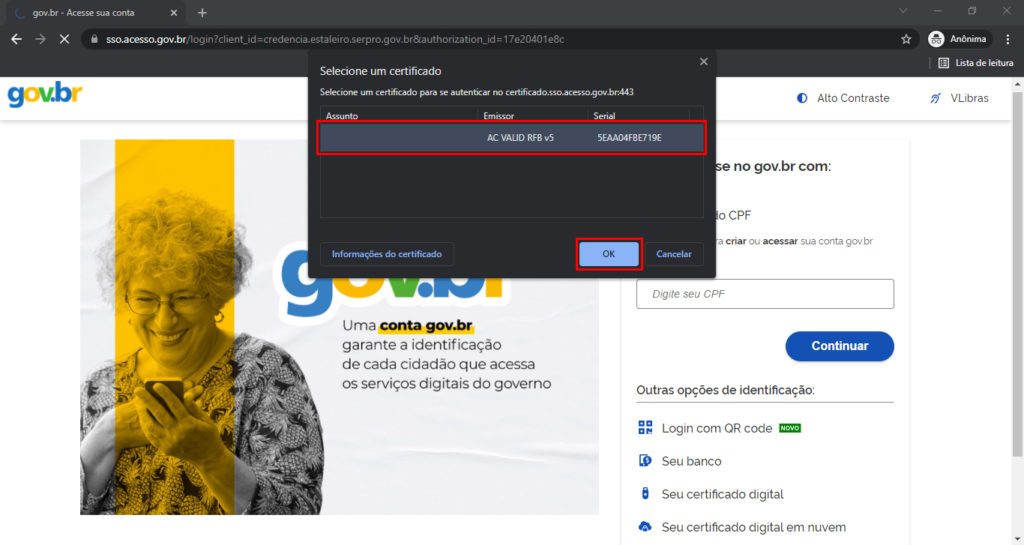The height and width of the screenshot is (545, 1024).
Task: Click the QR code icon
Action: (645, 428)
